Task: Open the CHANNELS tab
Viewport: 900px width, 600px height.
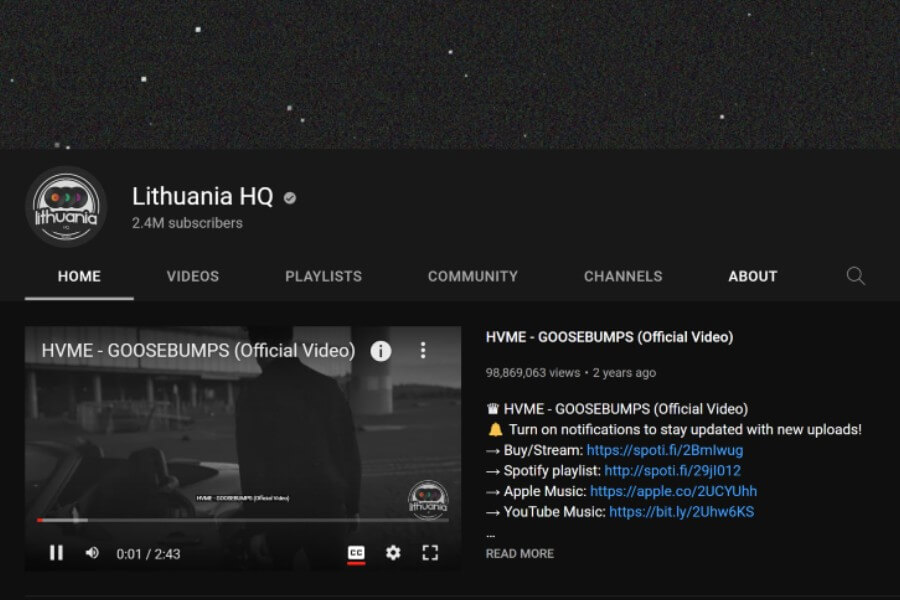Action: (623, 276)
